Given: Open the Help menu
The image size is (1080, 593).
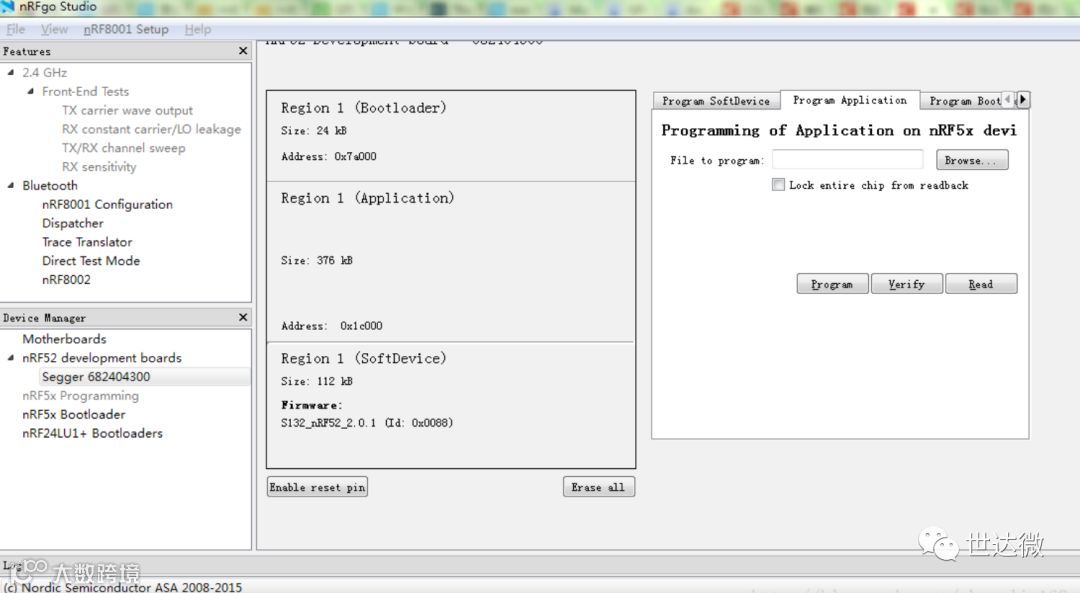Looking at the screenshot, I should [x=198, y=29].
